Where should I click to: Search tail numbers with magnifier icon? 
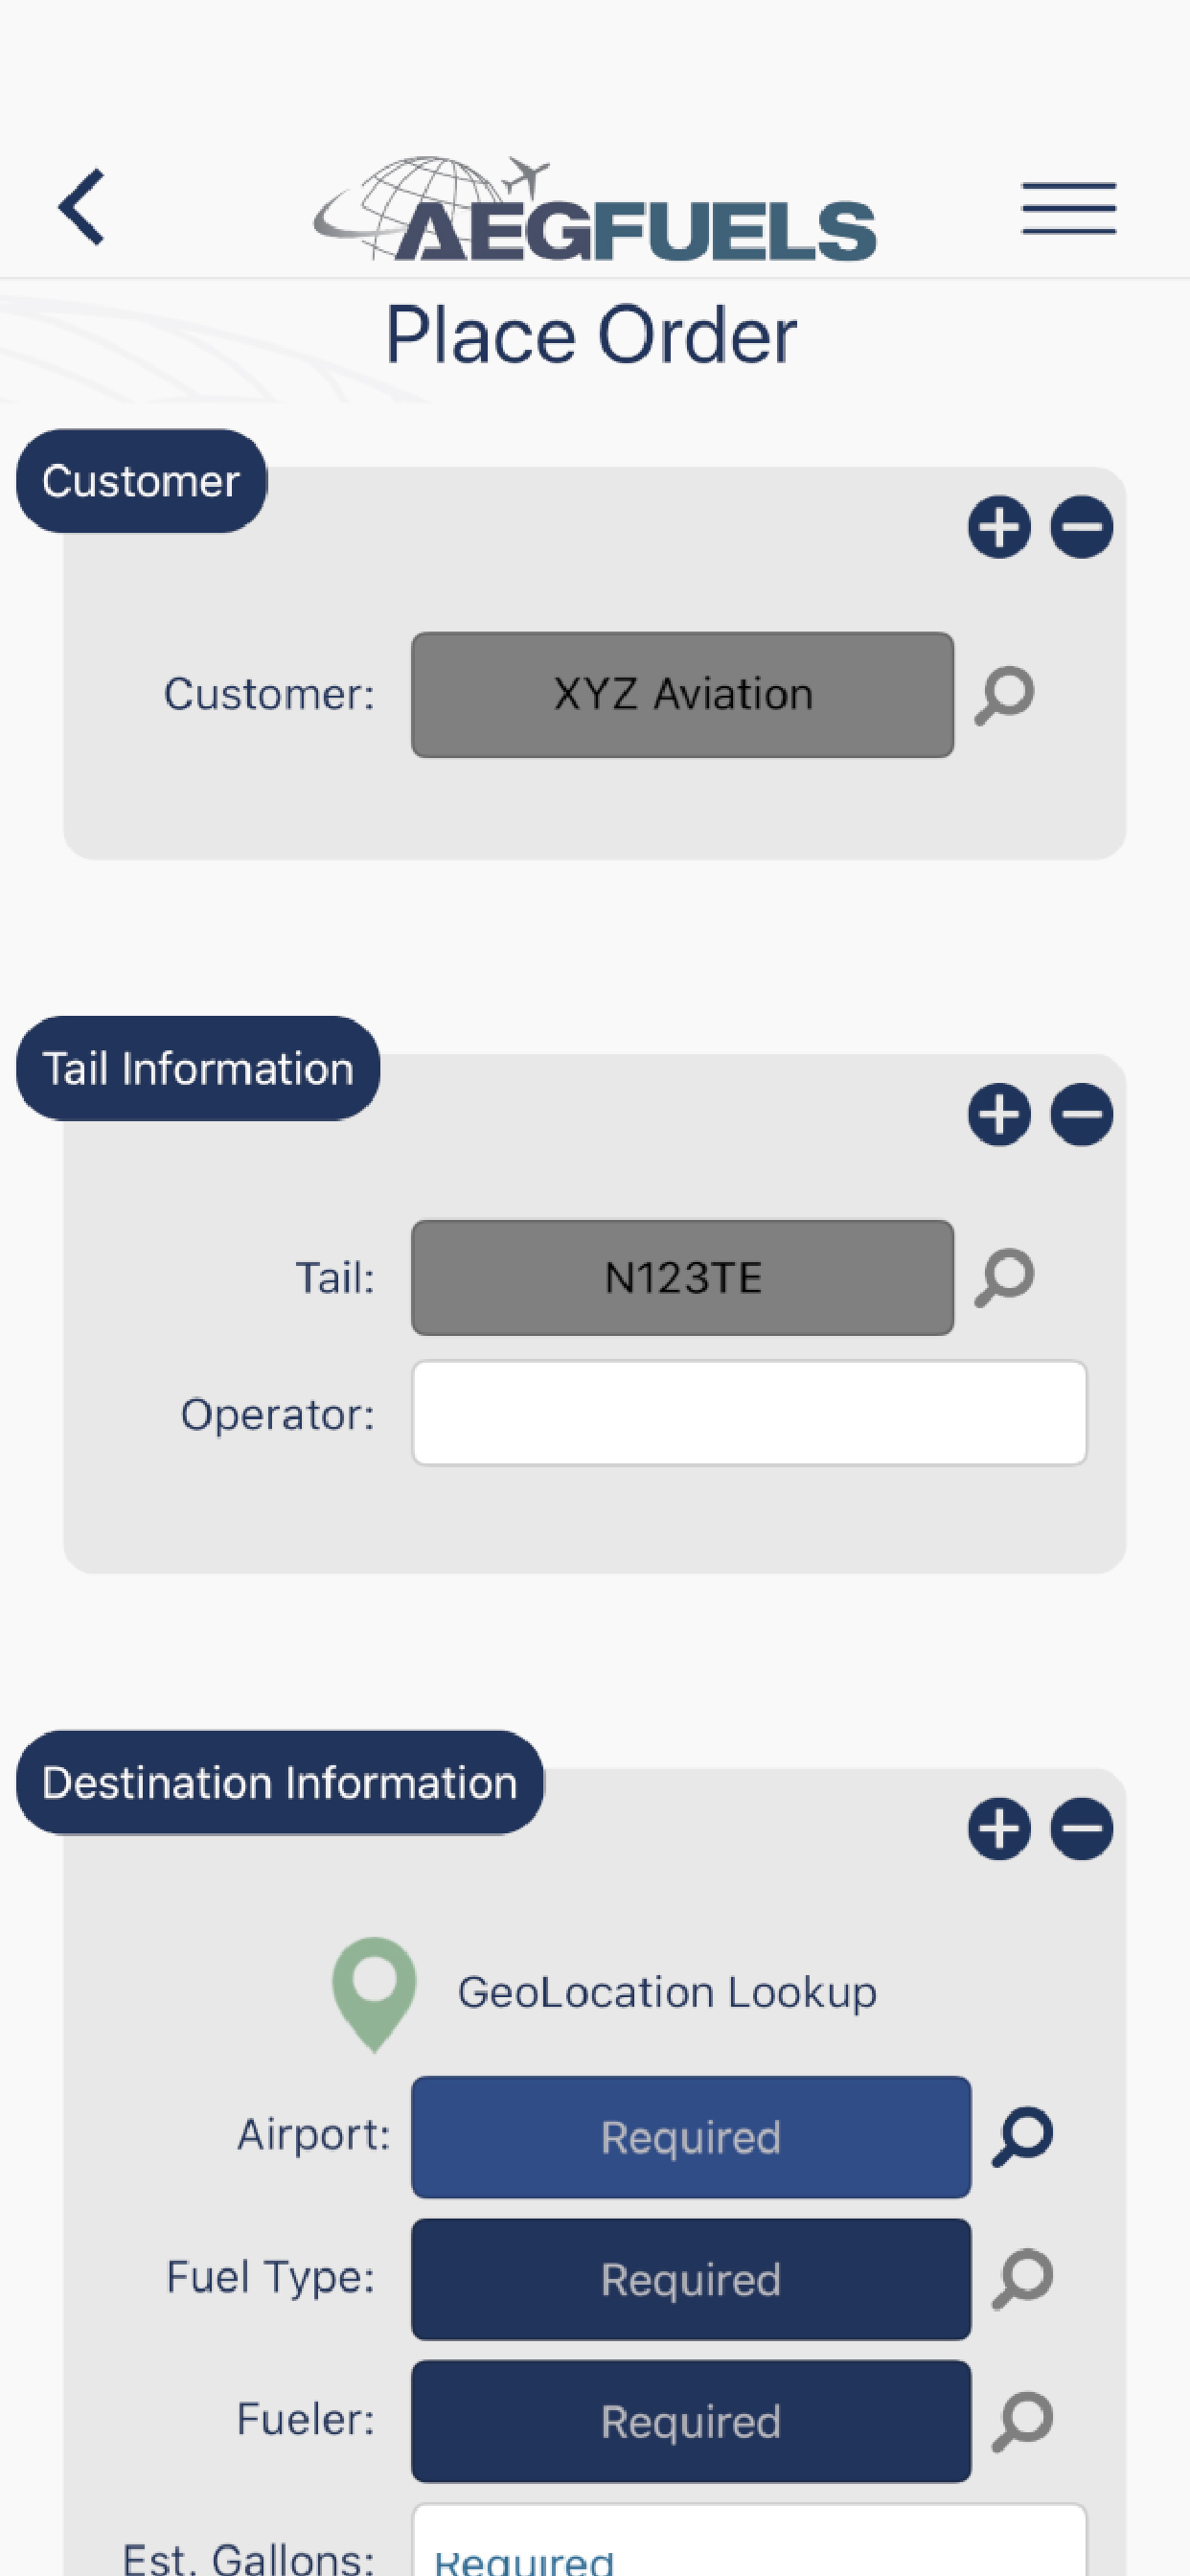tap(1004, 1277)
